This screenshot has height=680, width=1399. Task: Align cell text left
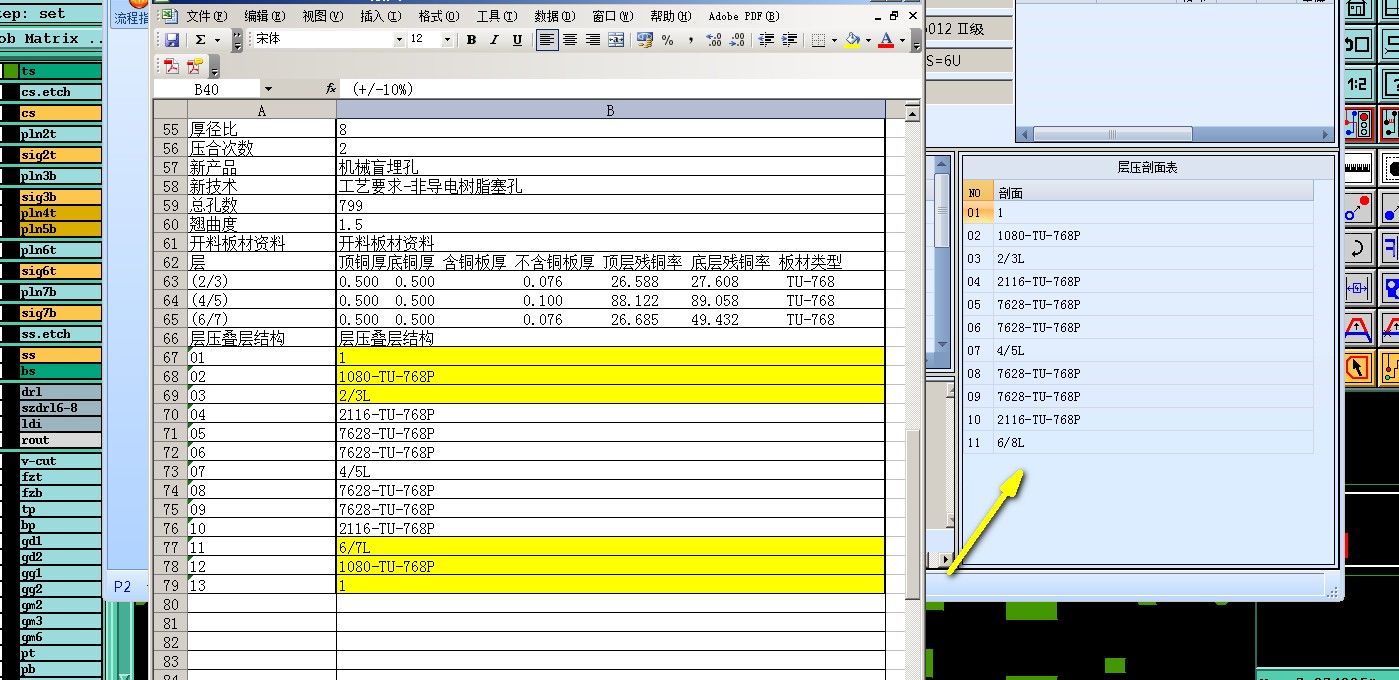point(546,40)
